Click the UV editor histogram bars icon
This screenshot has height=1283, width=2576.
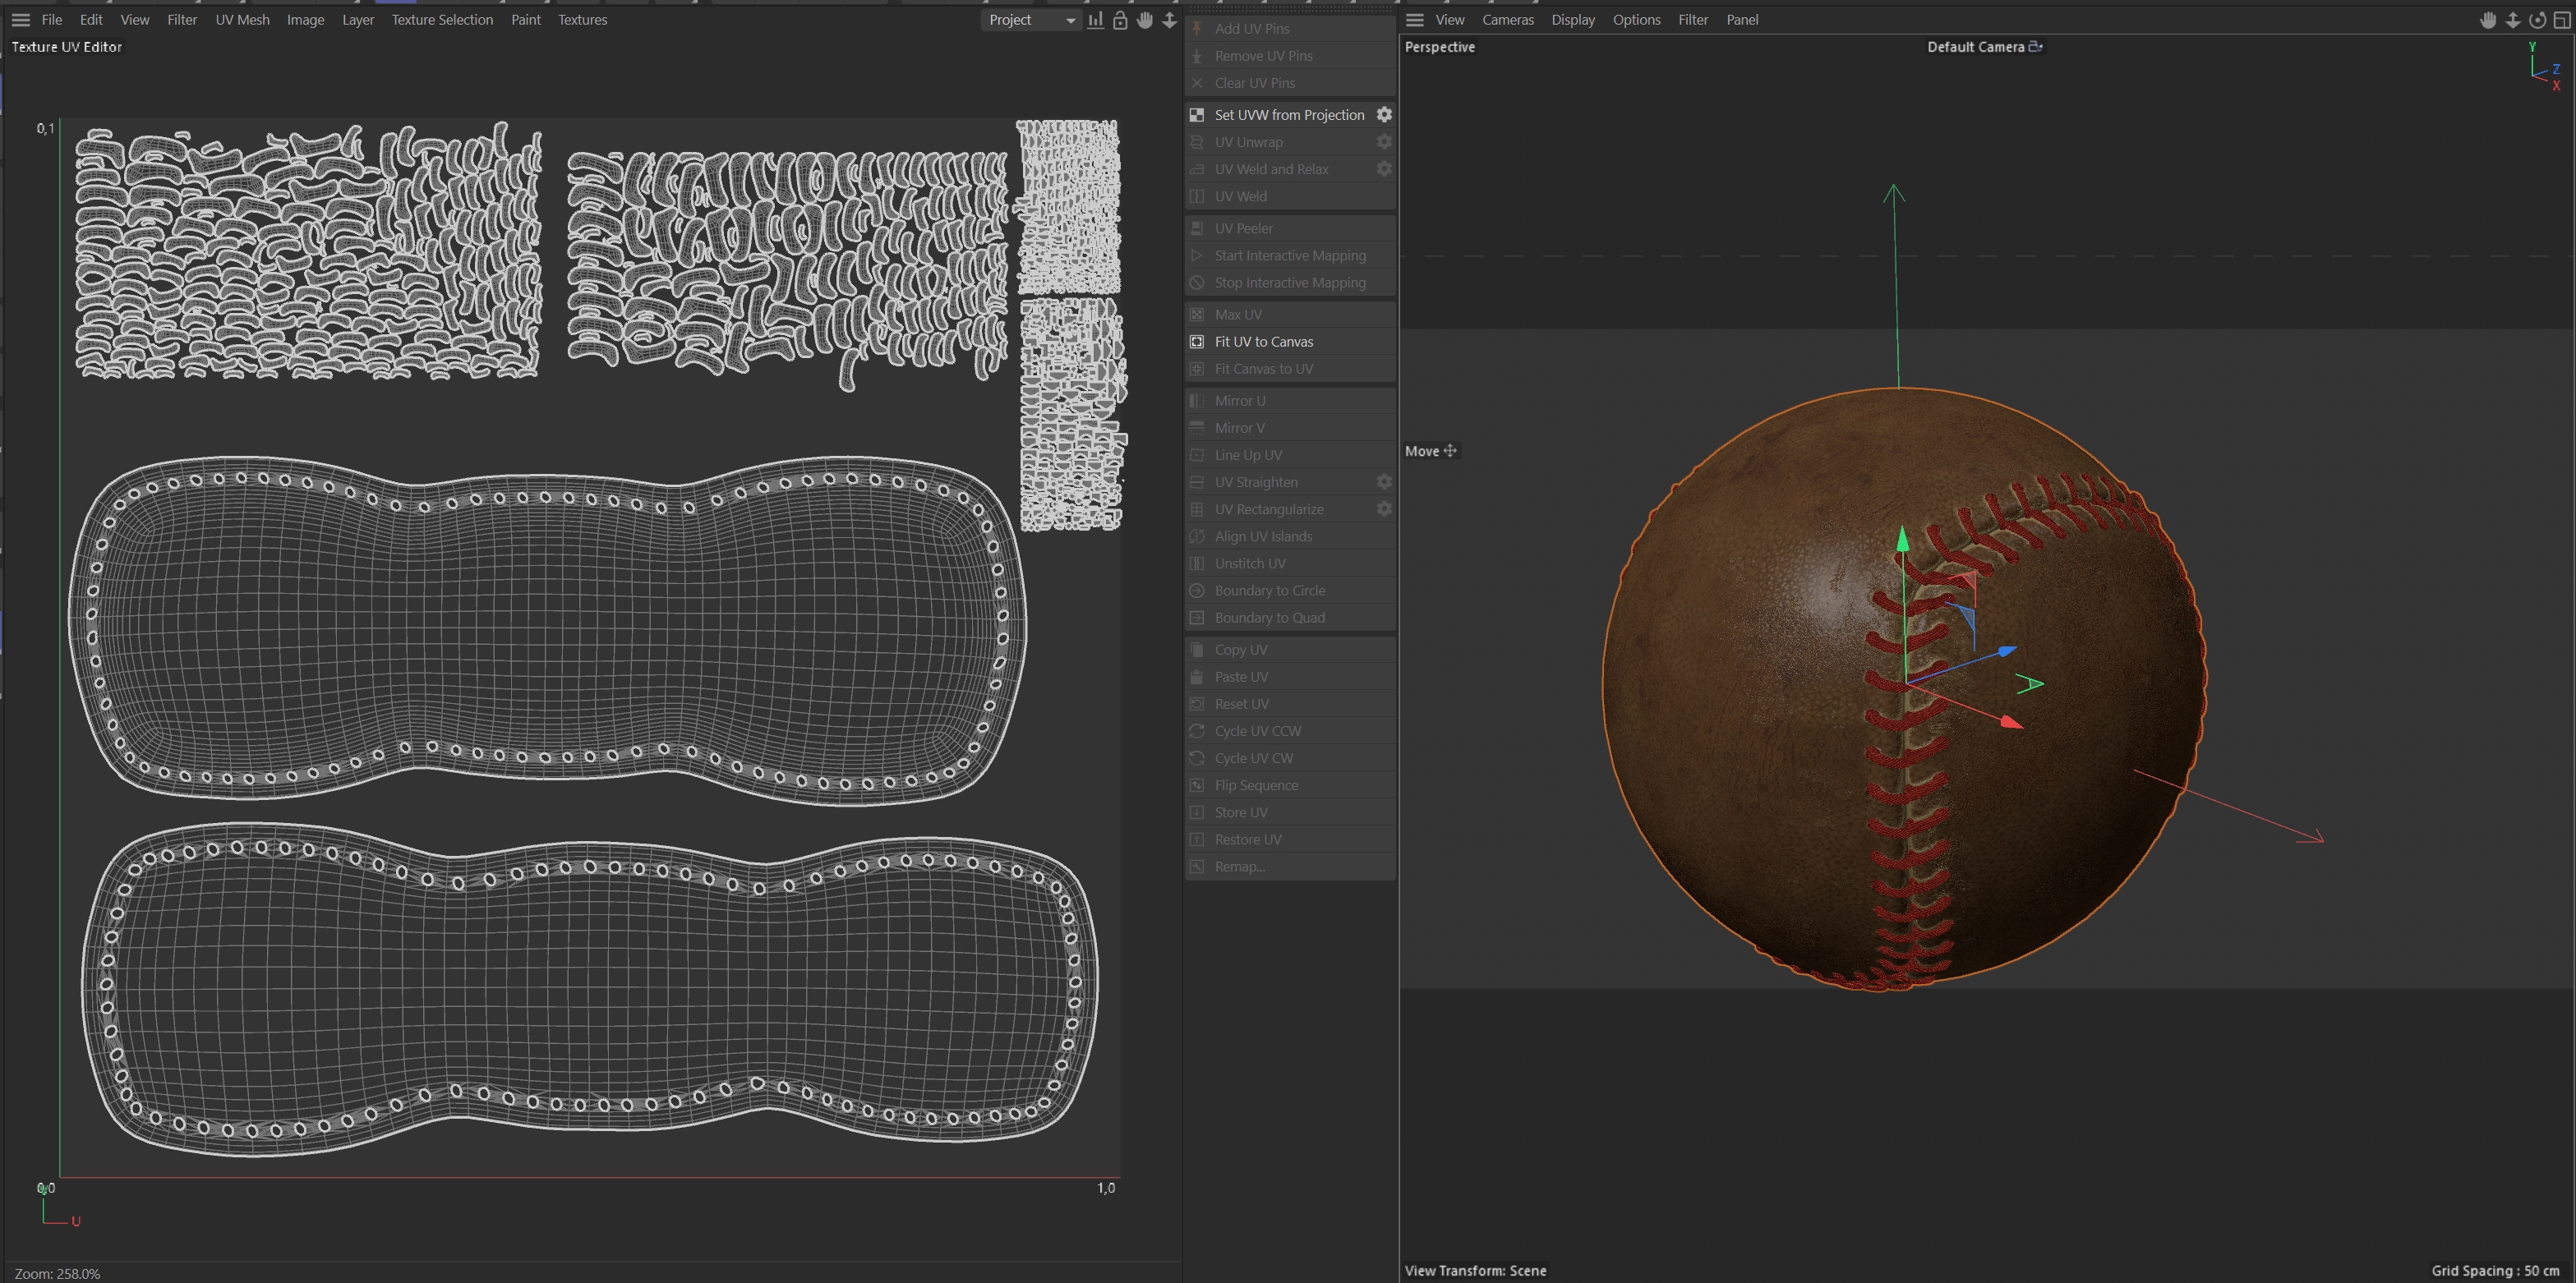coord(1096,20)
